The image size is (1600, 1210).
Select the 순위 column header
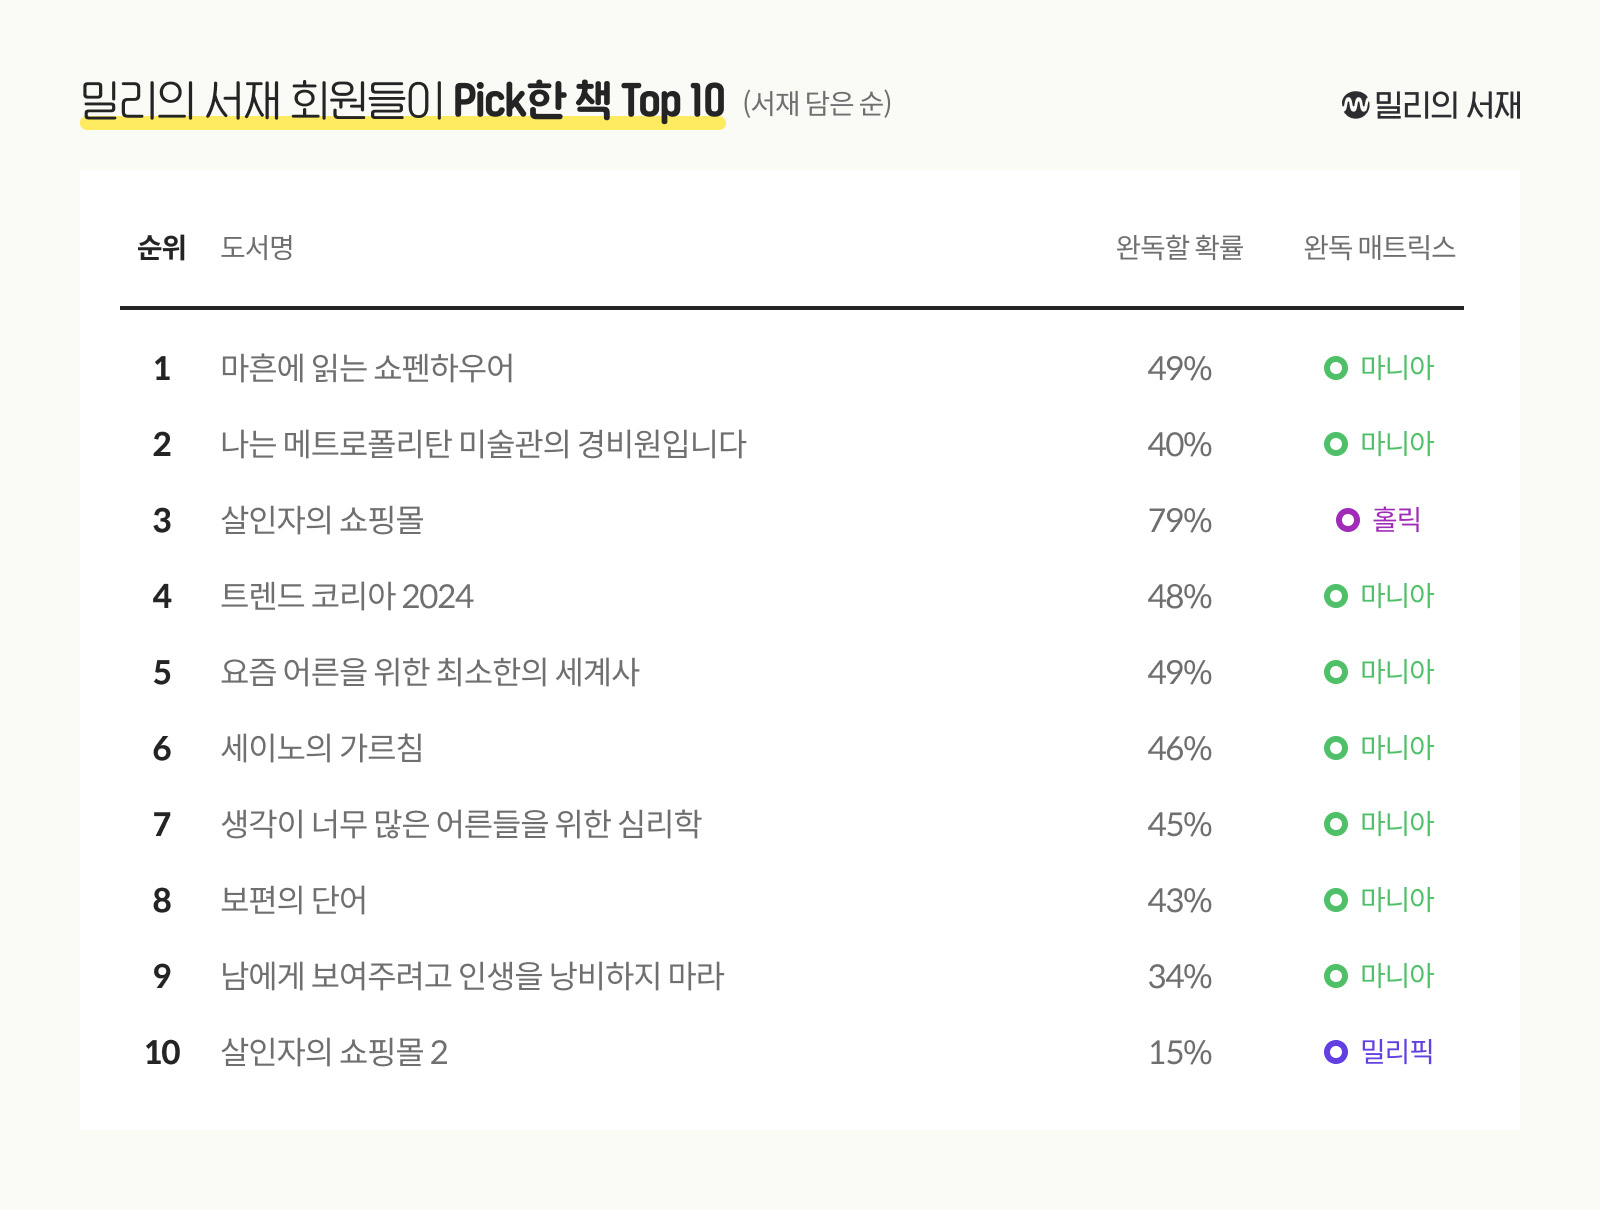pyautogui.click(x=162, y=247)
